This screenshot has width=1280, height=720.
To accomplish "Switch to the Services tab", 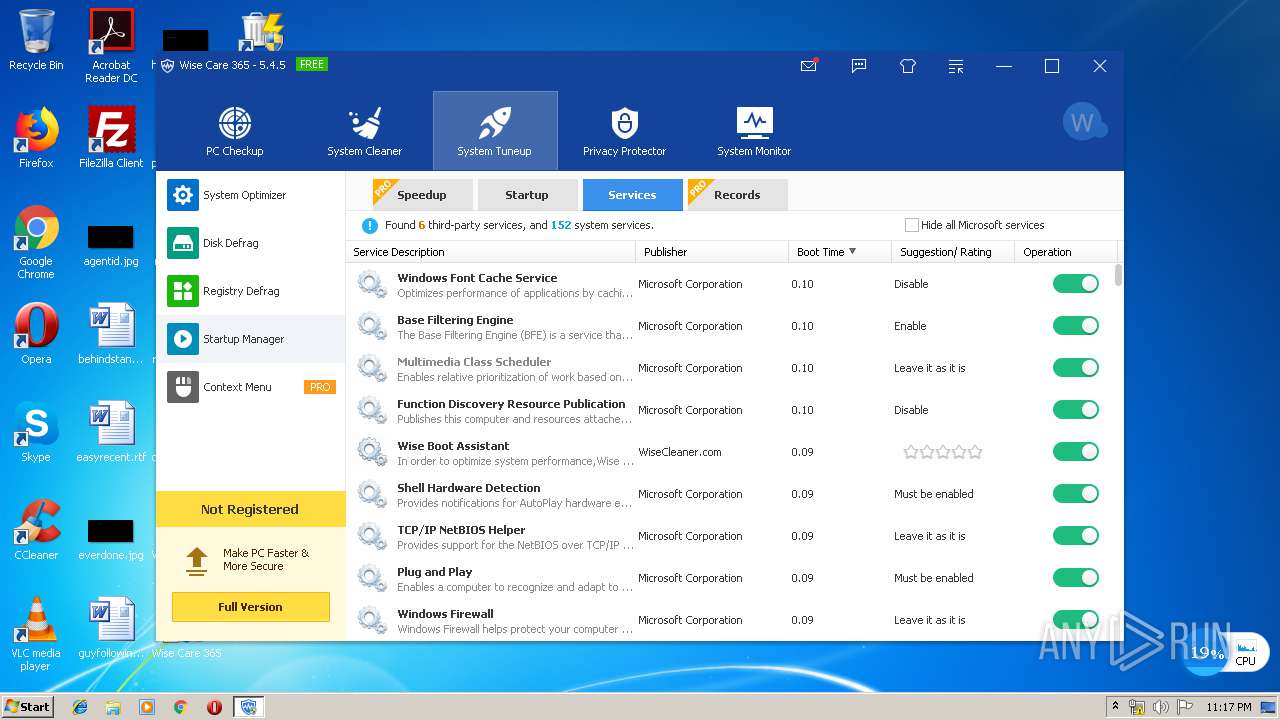I will click(632, 195).
